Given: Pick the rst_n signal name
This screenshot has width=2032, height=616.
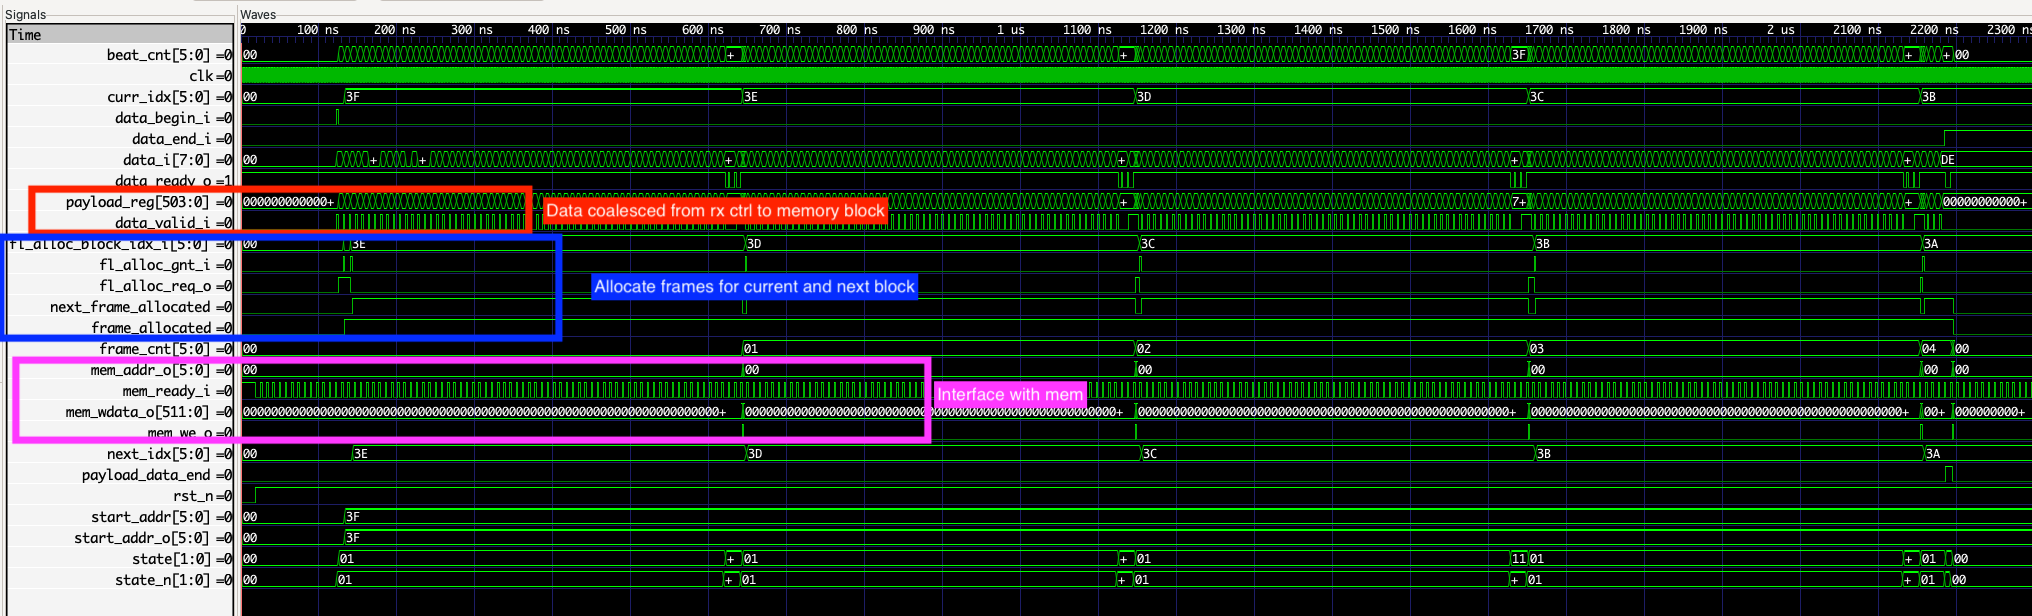Looking at the screenshot, I should point(192,496).
